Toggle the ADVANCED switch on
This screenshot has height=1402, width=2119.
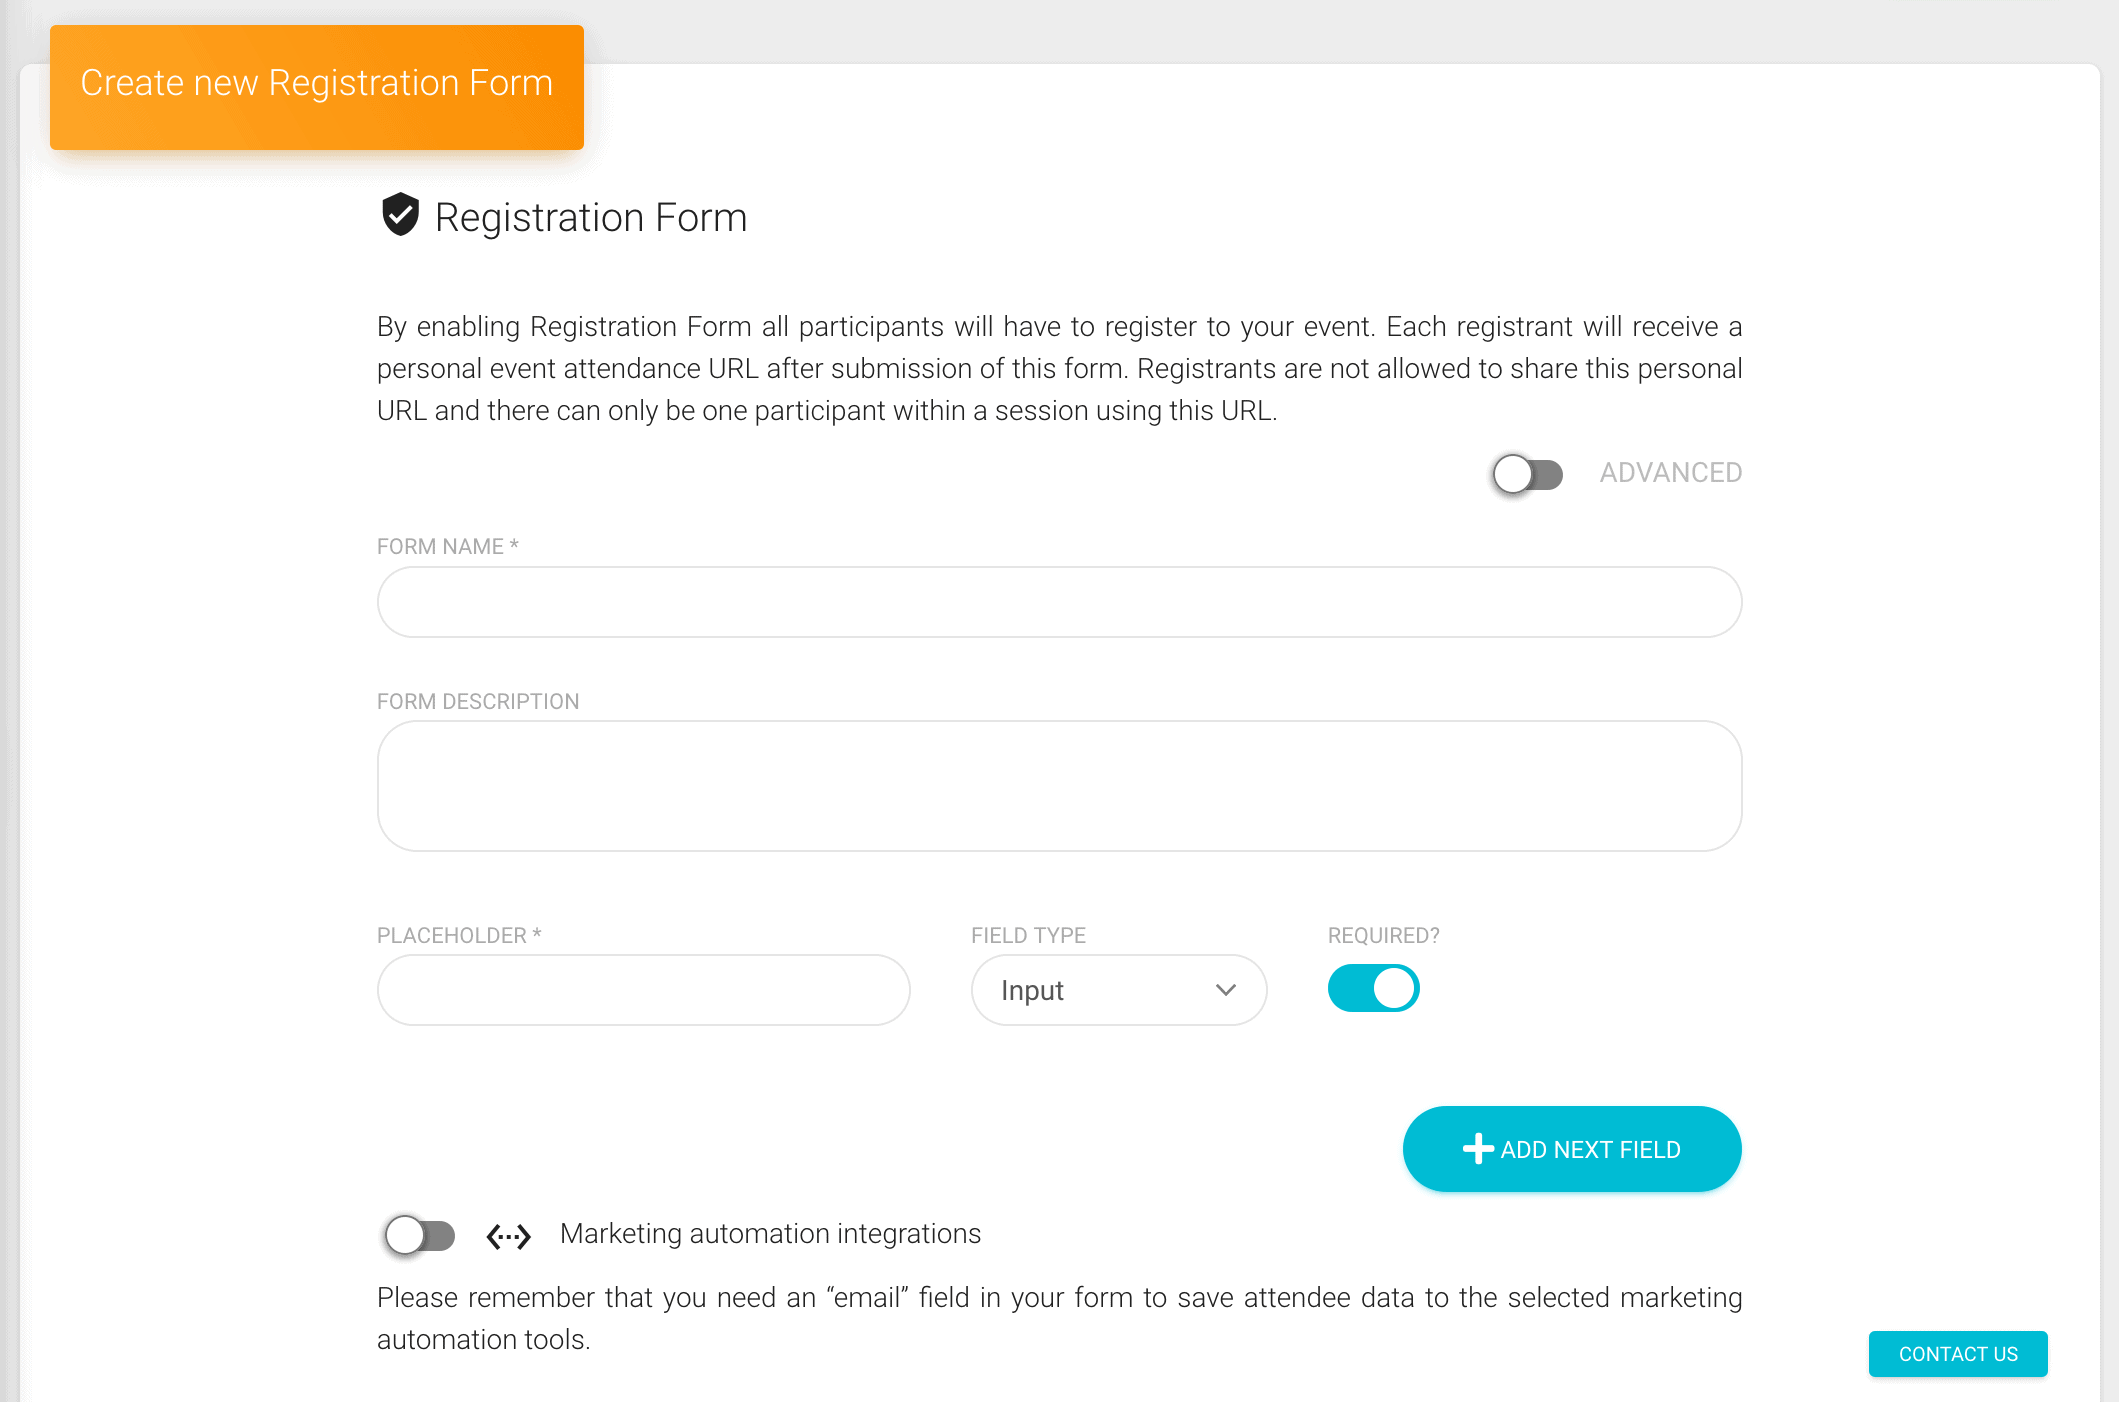coord(1527,474)
